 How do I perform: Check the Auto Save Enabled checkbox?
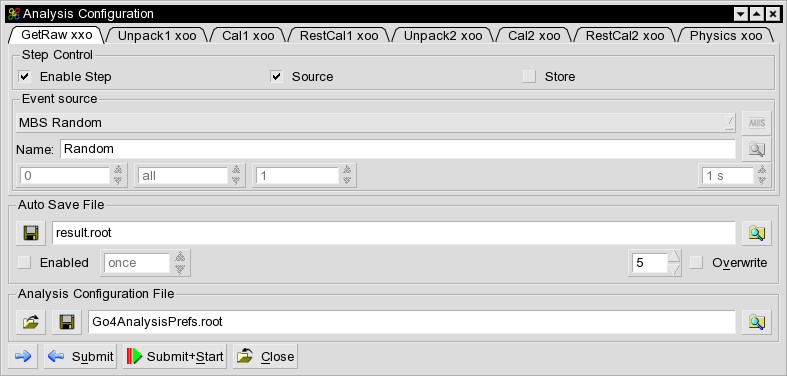pyautogui.click(x=24, y=263)
